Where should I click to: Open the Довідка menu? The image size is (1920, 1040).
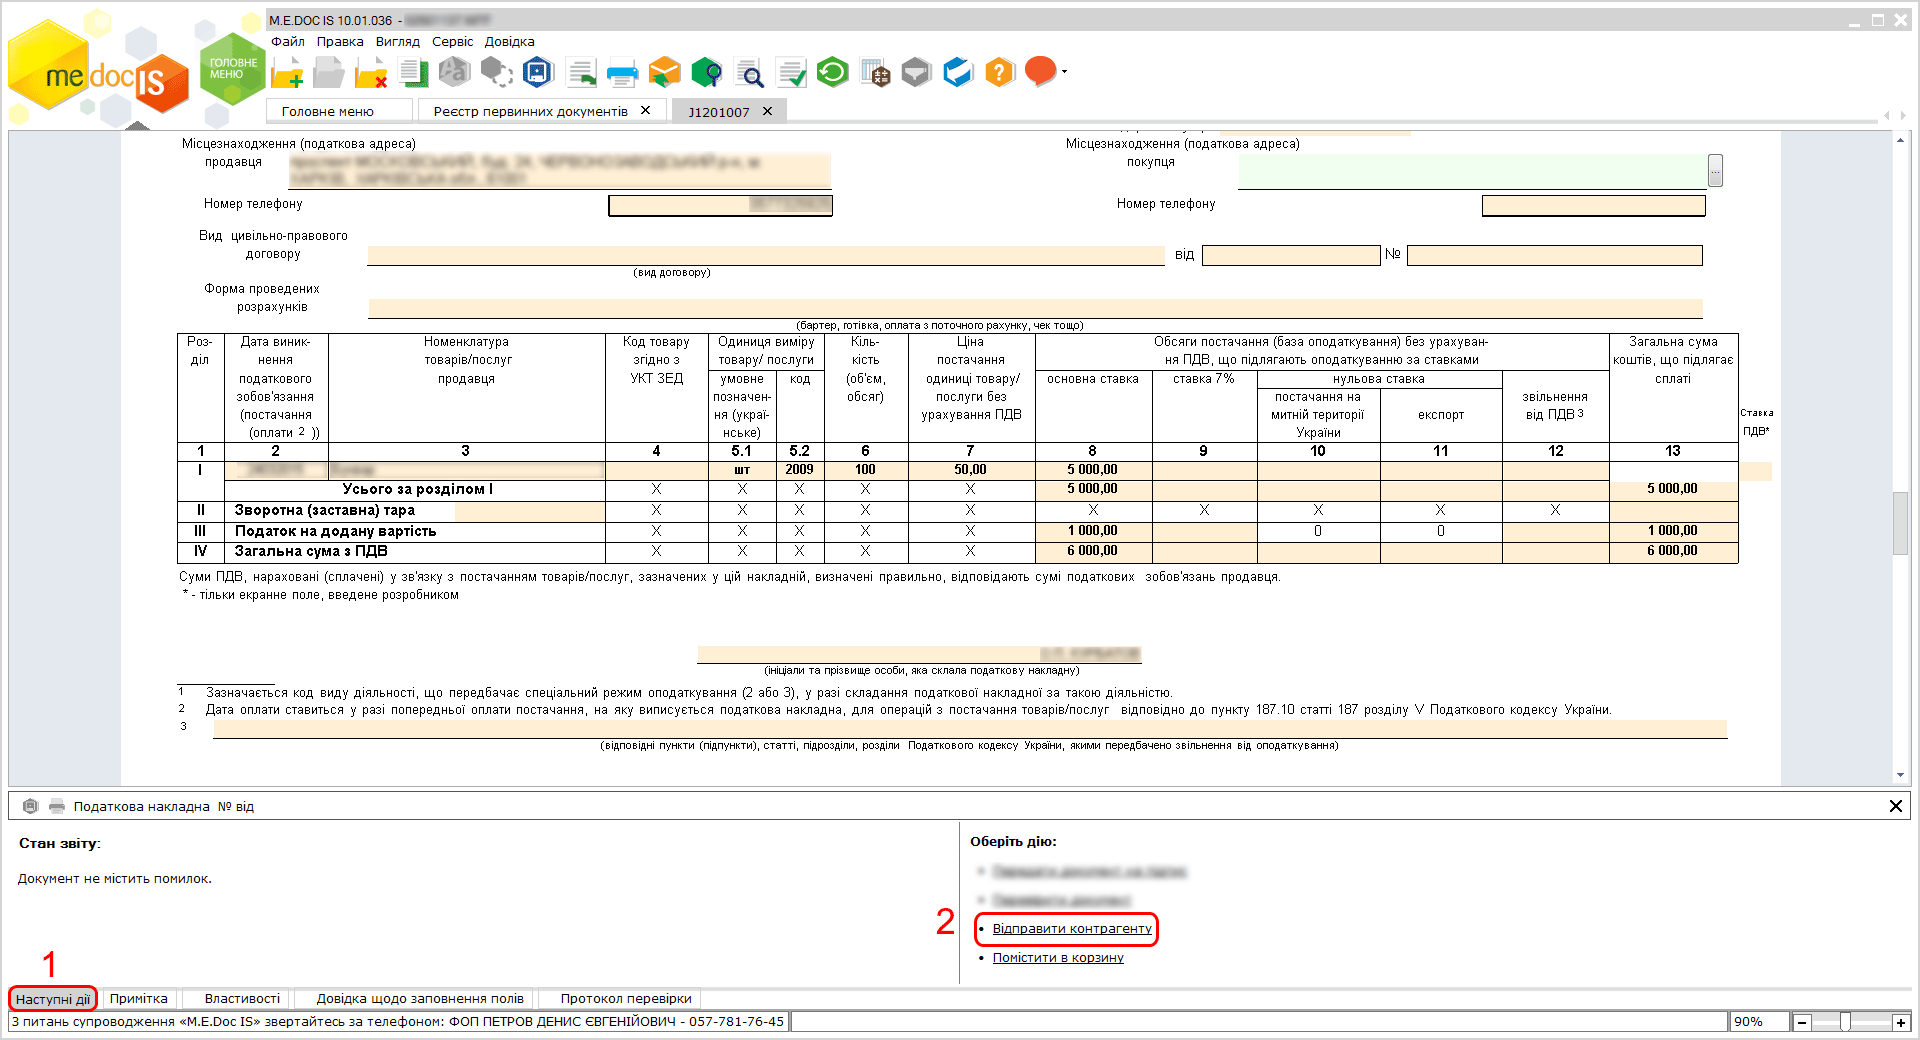tap(510, 42)
